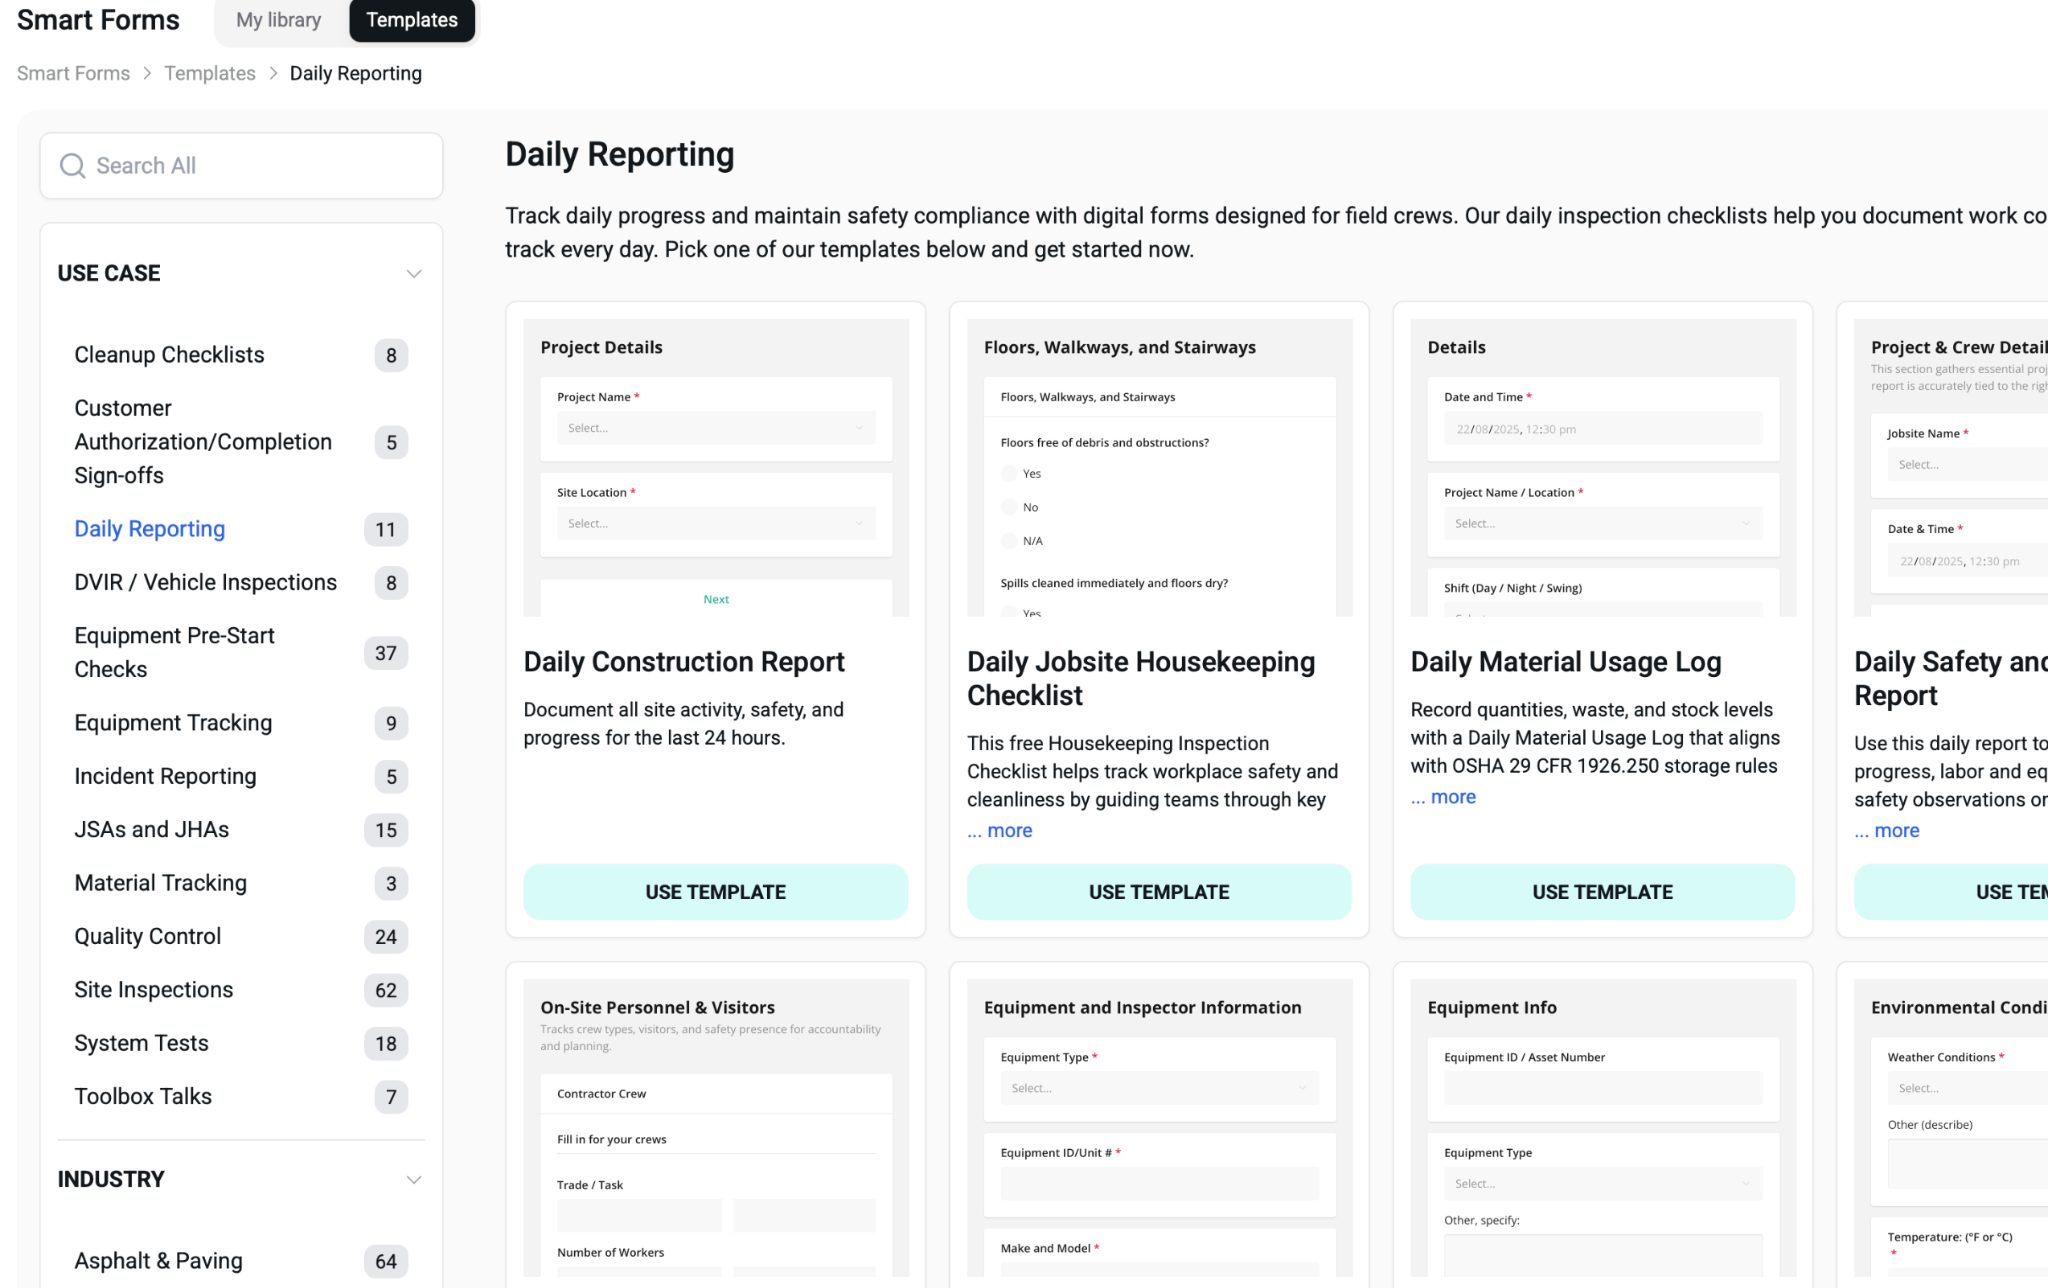The image size is (2048, 1288).
Task: Select the Equipment Tracking category
Action: click(x=241, y=723)
